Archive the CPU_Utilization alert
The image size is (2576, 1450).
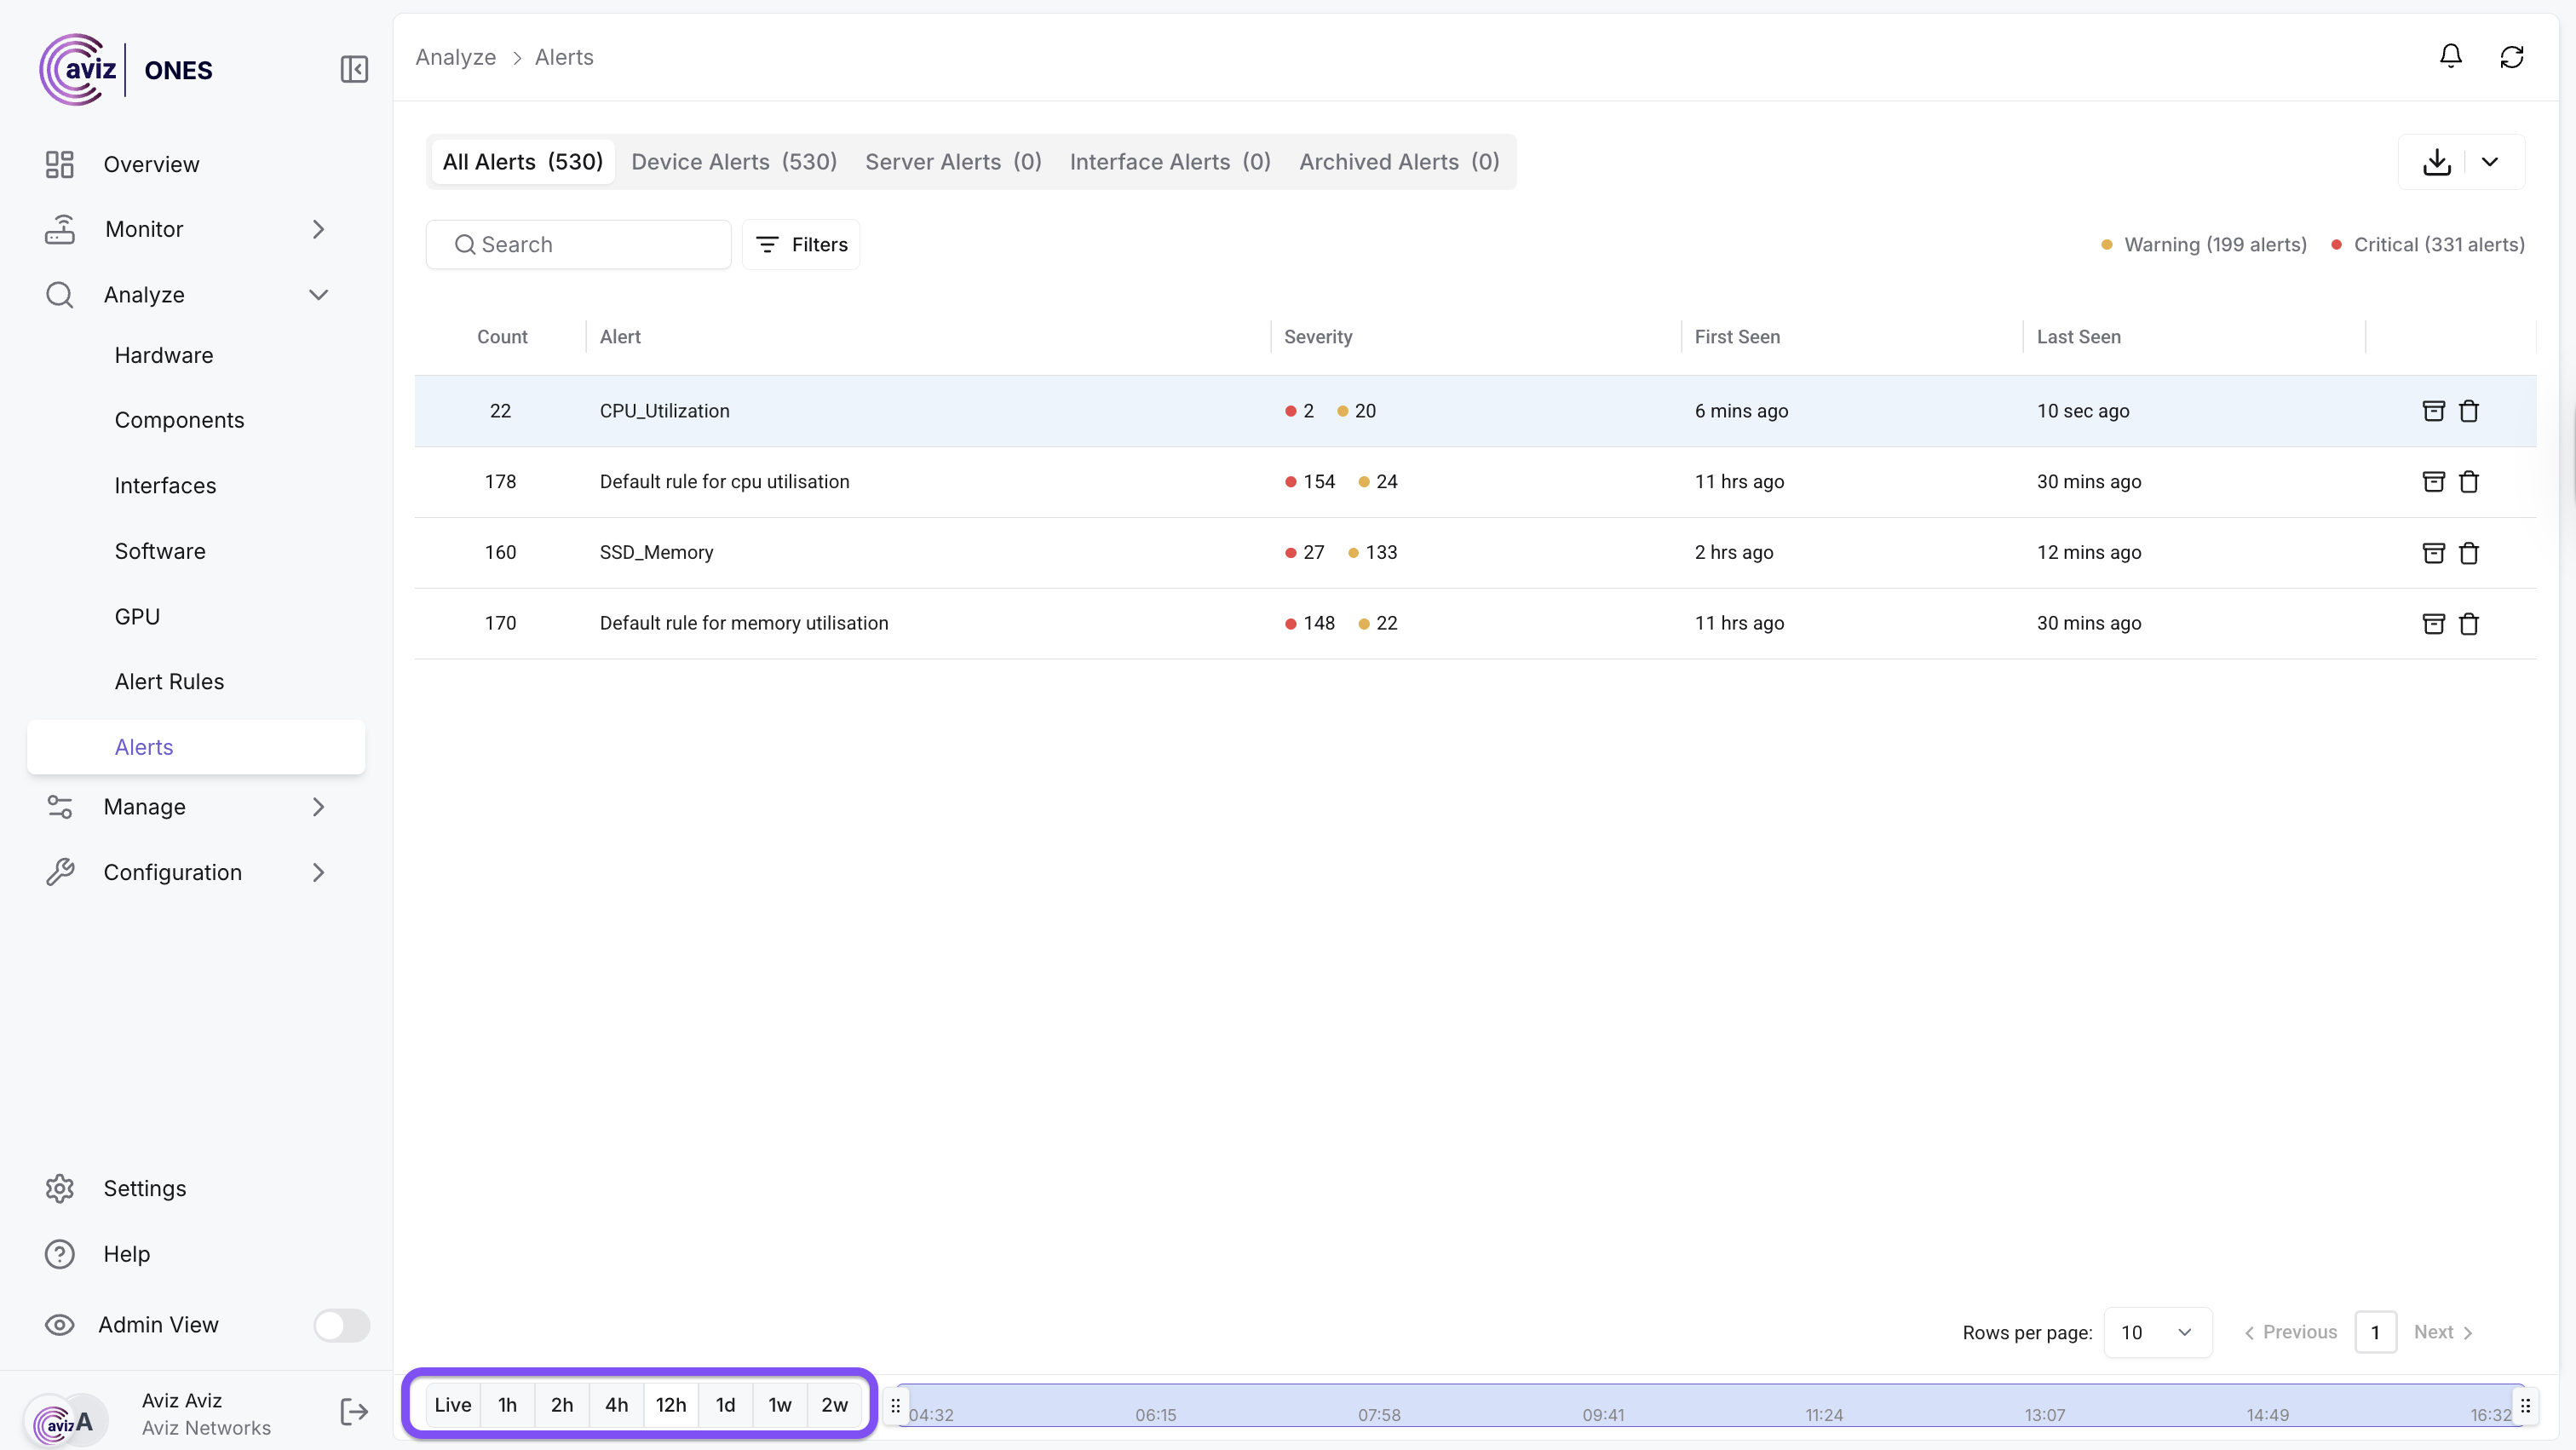2433,411
